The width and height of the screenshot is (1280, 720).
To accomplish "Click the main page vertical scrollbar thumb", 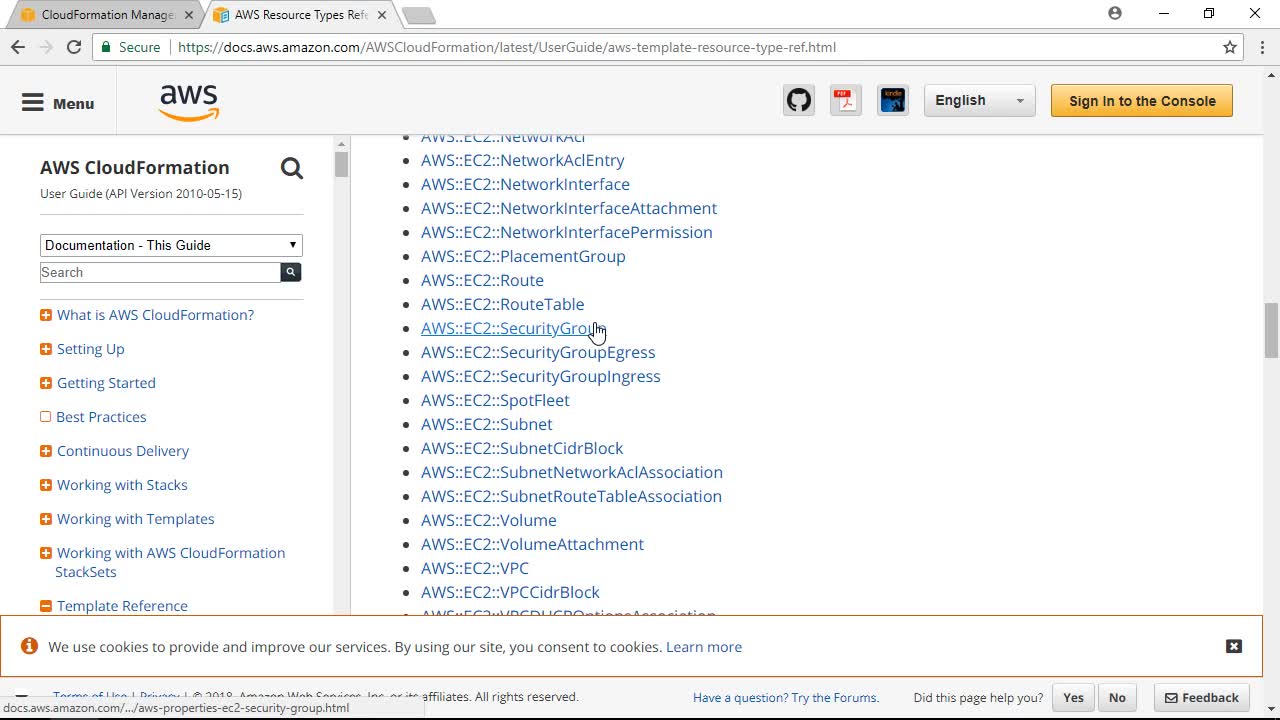I will (x=1271, y=330).
